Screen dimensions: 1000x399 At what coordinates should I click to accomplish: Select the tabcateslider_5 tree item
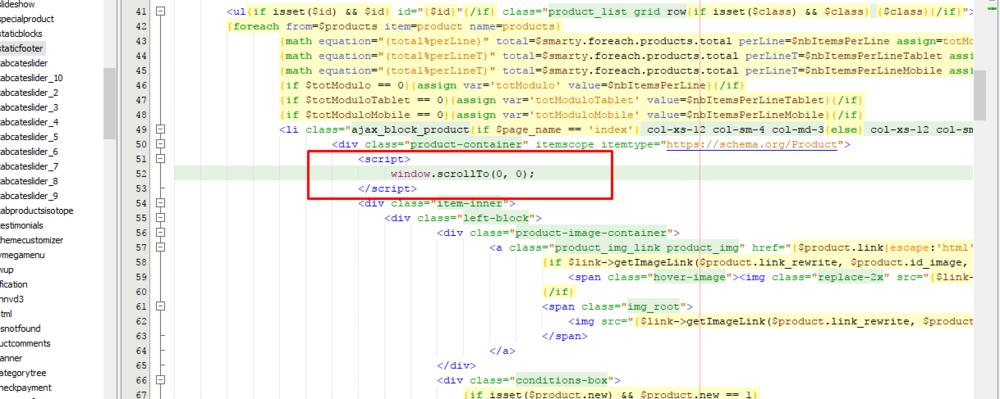(x=29, y=136)
